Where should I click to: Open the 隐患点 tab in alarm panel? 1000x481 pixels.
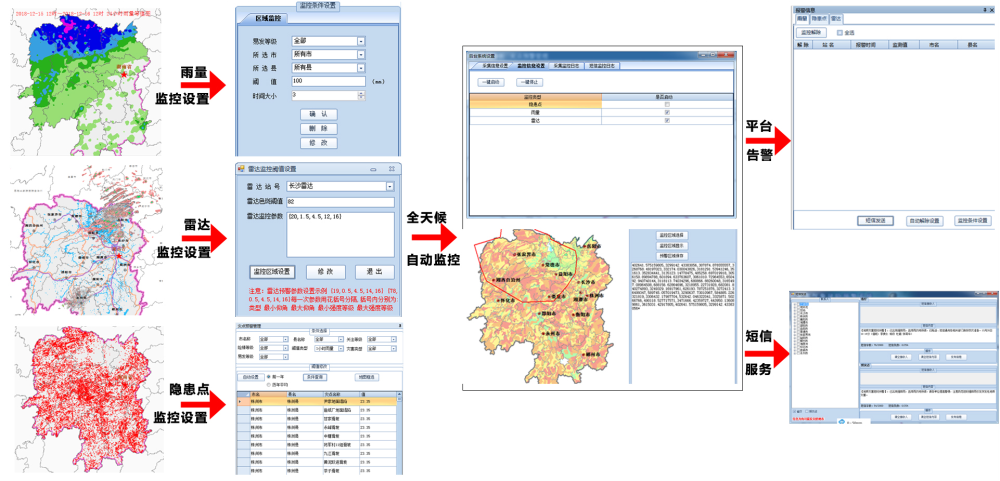(818, 18)
